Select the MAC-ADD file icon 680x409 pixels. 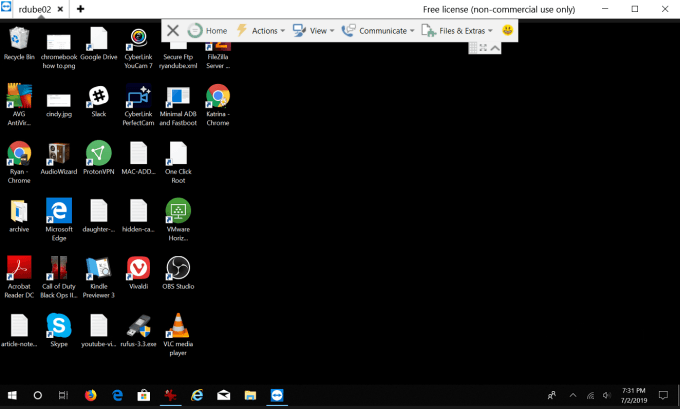pos(138,158)
